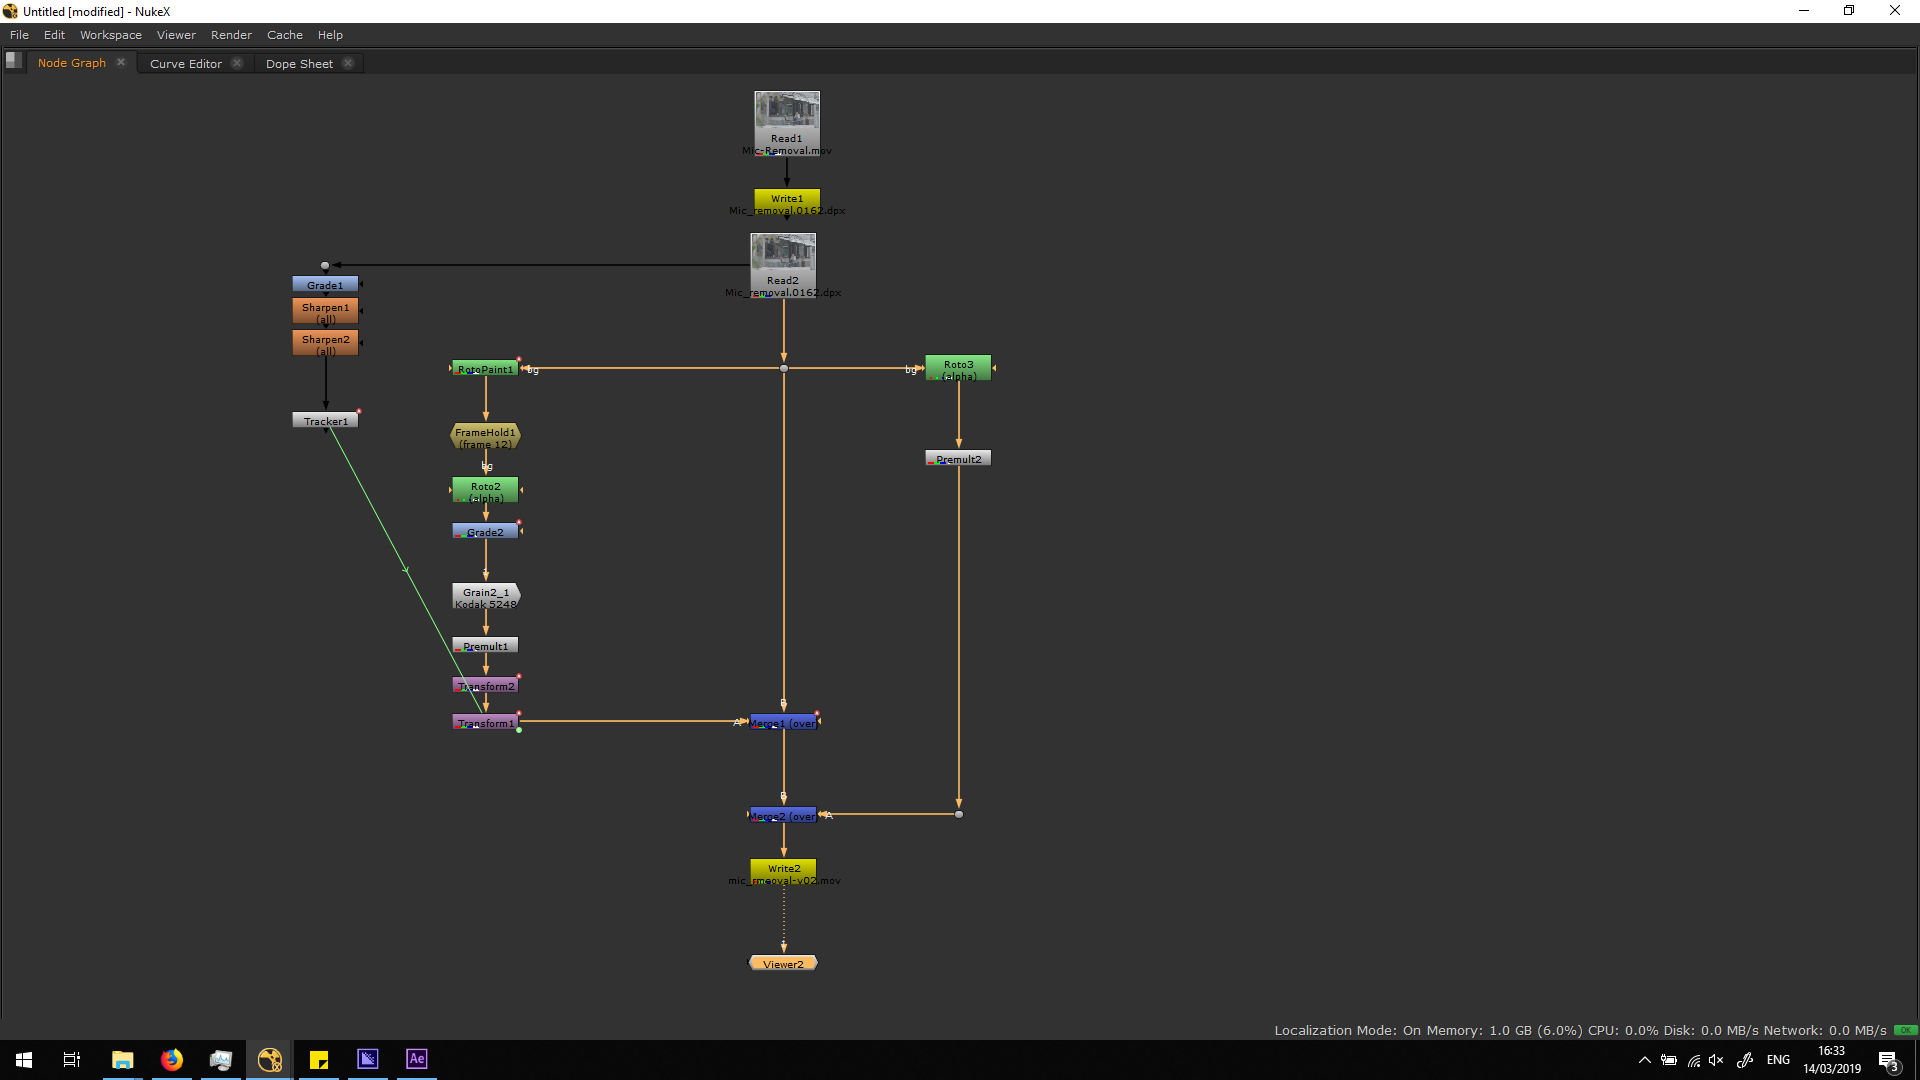Viewport: 1920px width, 1080px height.
Task: Show hidden system tray icons
Action: point(1644,1060)
